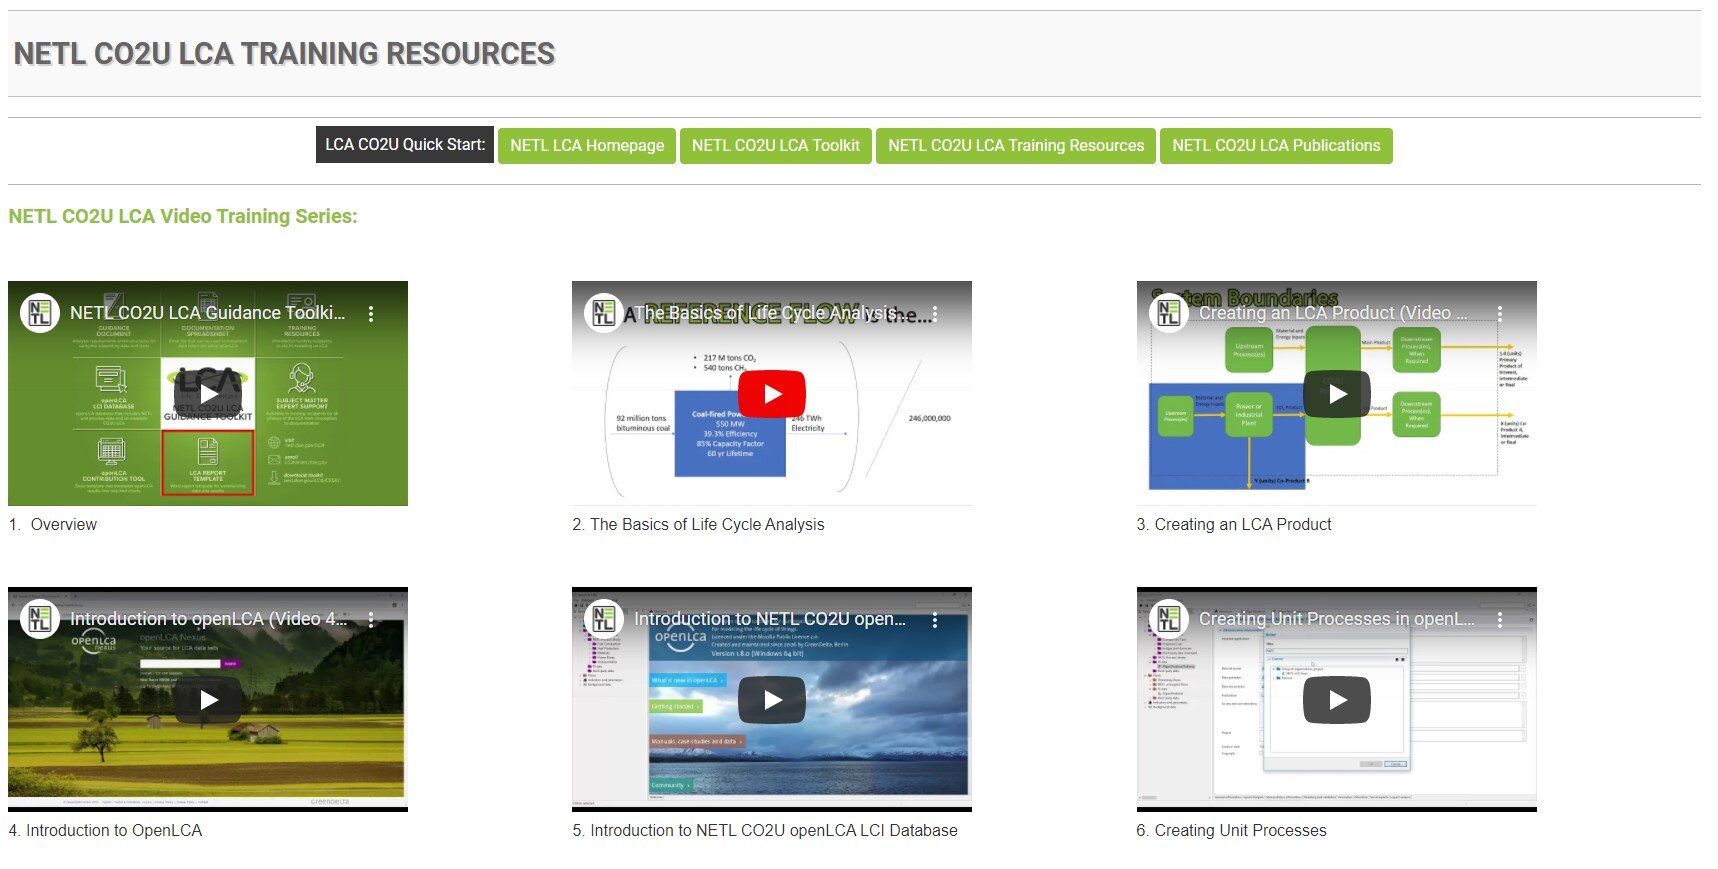Click NETL channel logo on NETL CO2U openLCA video
Image resolution: width=1718 pixels, height=869 pixels.
tap(604, 619)
